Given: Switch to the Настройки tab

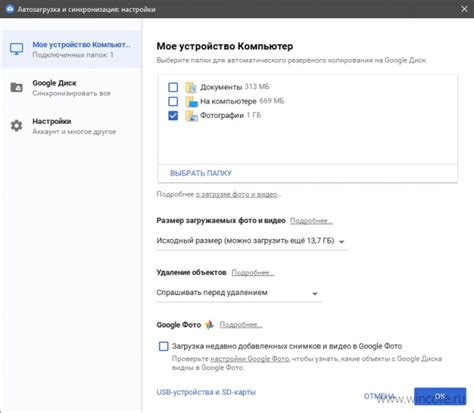Looking at the screenshot, I should click(71, 126).
